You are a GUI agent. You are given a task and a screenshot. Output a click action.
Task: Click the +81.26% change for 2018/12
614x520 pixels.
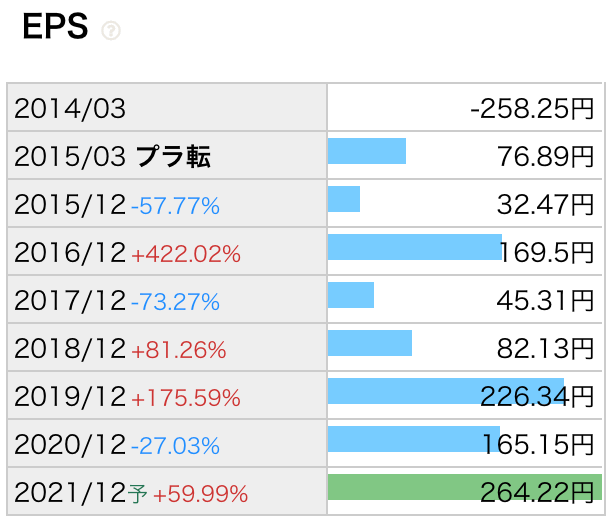(x=179, y=349)
